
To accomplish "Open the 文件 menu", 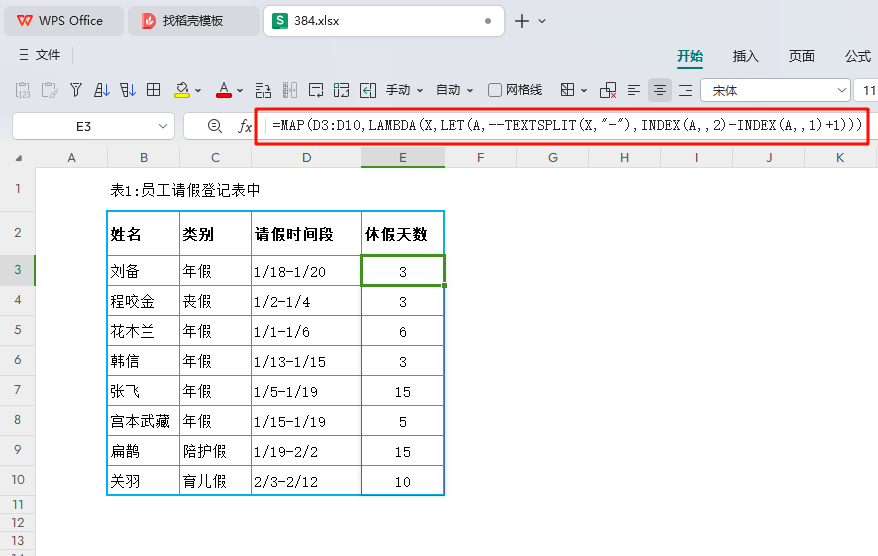I will [39, 55].
